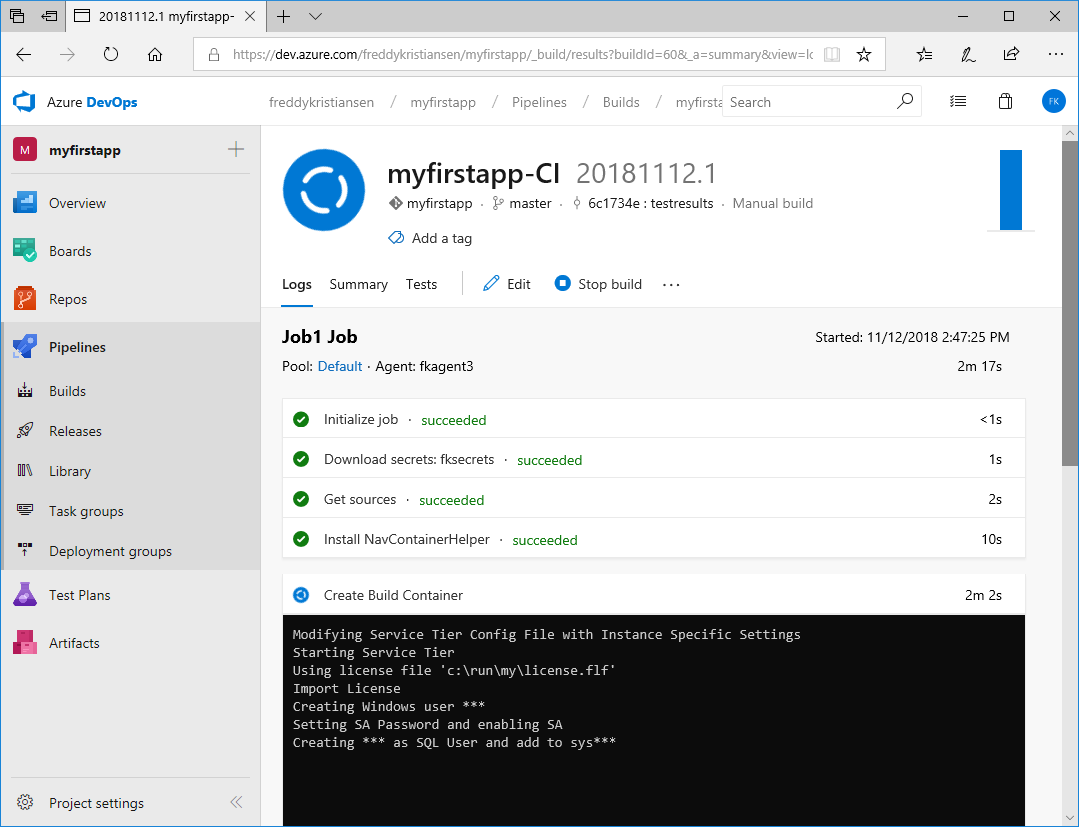Expand the Create Build Container step

(393, 595)
